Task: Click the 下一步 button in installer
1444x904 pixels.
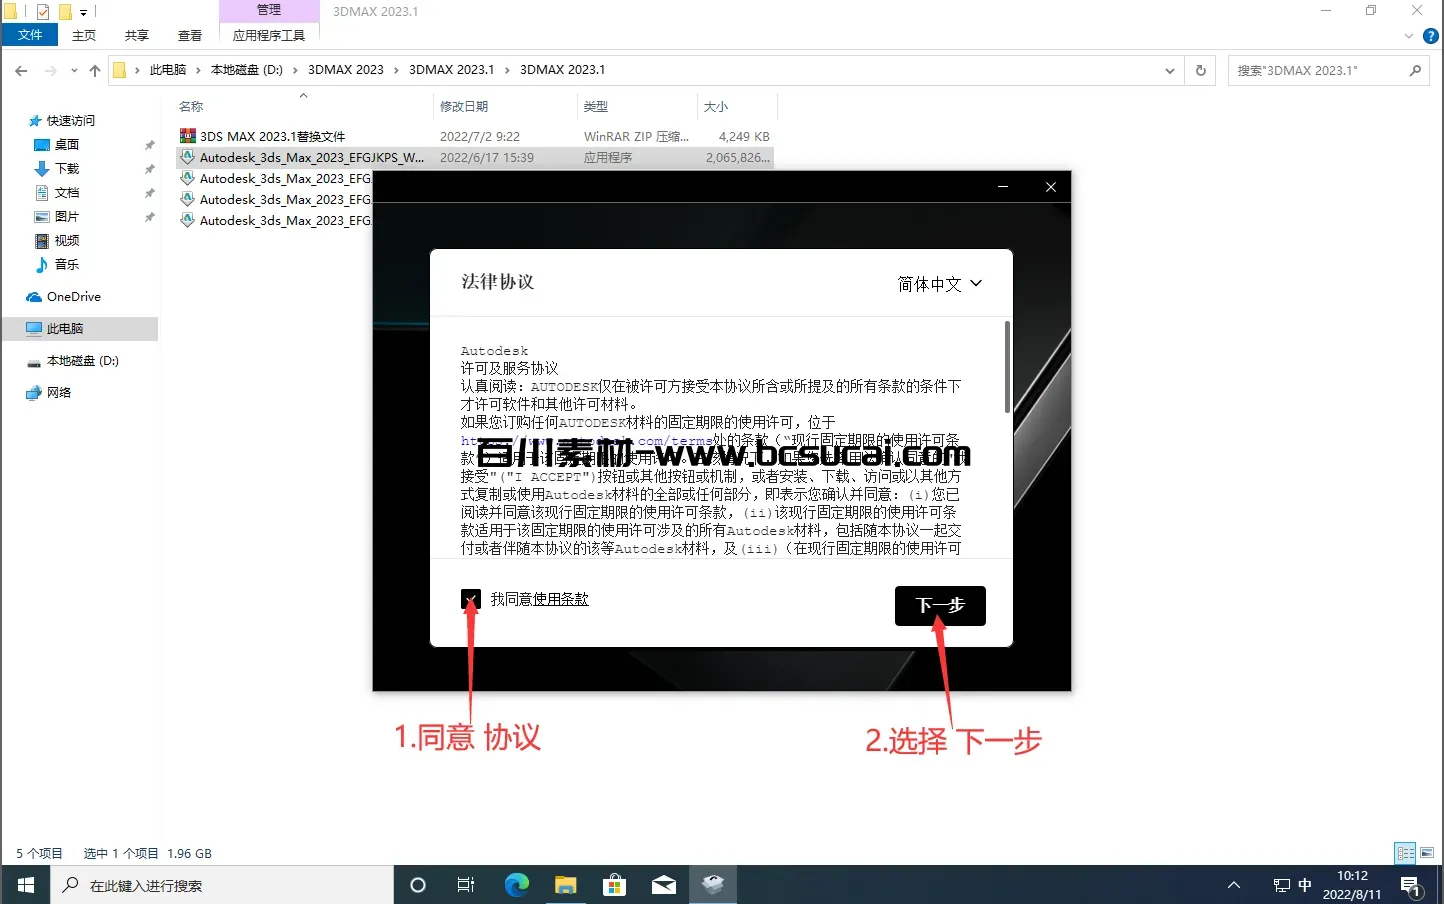Action: point(940,606)
